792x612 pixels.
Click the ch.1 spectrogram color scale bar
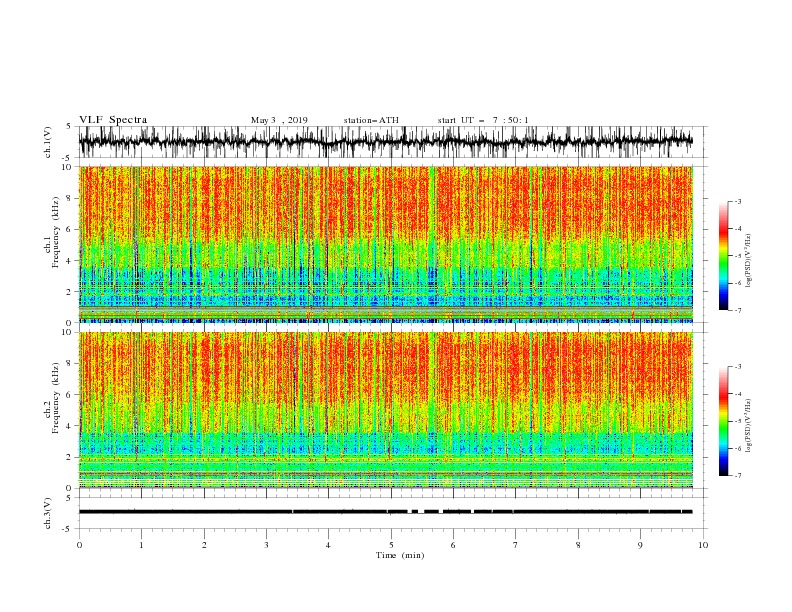pos(723,256)
